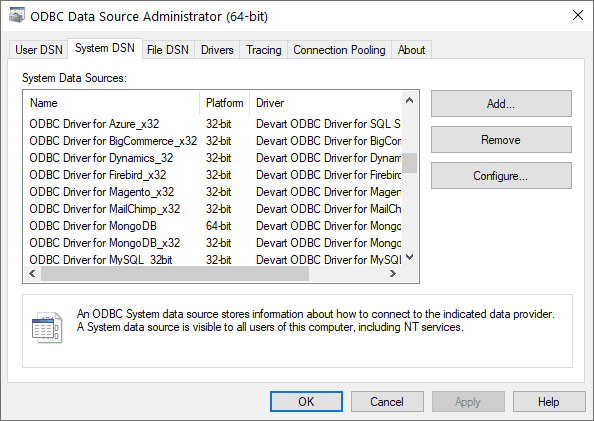Click Devart ODBC Driver for MailChimp cell
This screenshot has width=594, height=421.
click(x=328, y=209)
